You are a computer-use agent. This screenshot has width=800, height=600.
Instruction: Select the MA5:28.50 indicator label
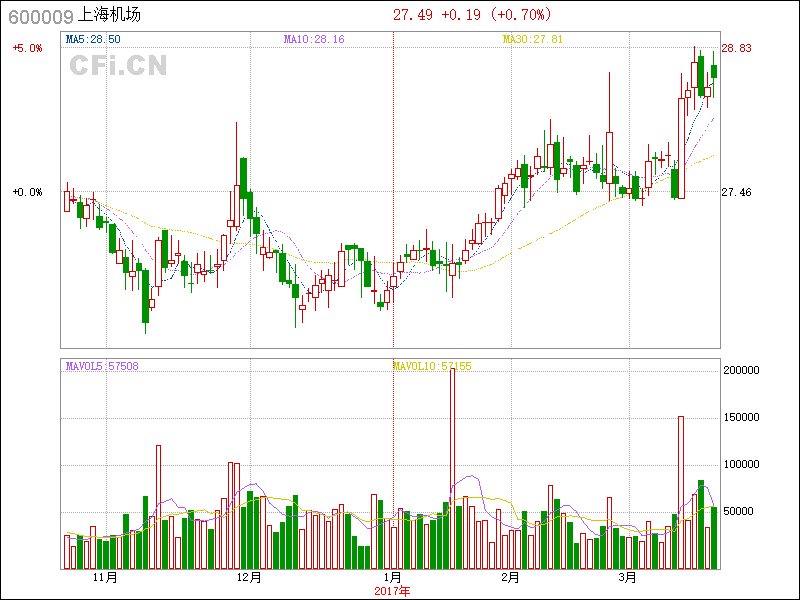(x=93, y=39)
